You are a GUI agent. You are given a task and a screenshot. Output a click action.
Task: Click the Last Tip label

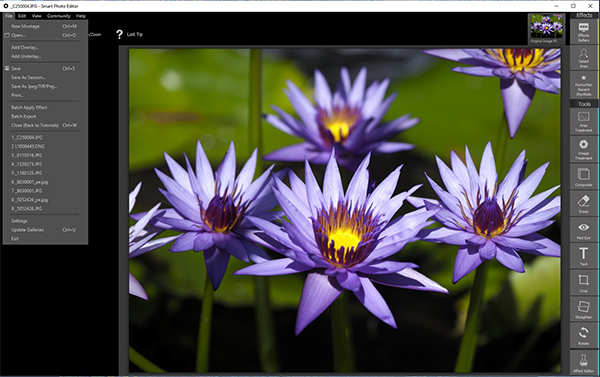point(135,34)
